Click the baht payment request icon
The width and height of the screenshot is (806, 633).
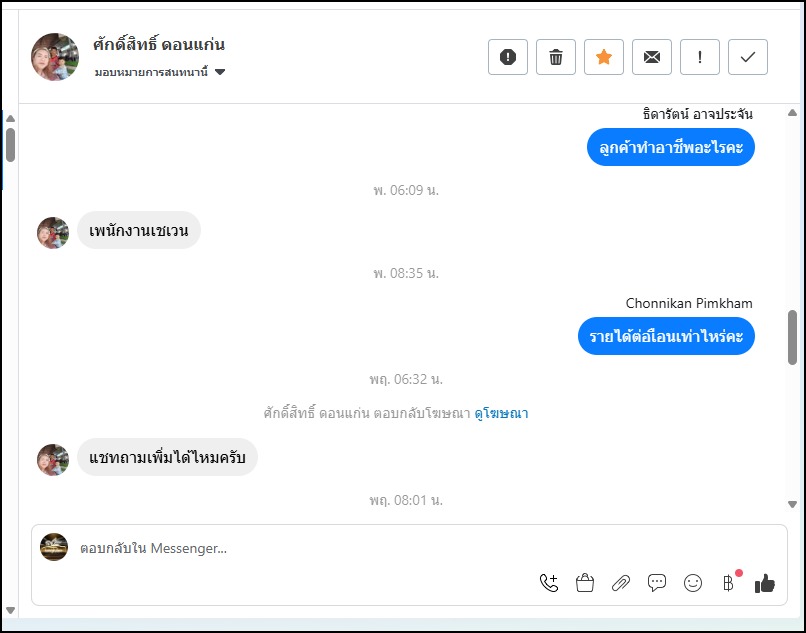tap(728, 582)
